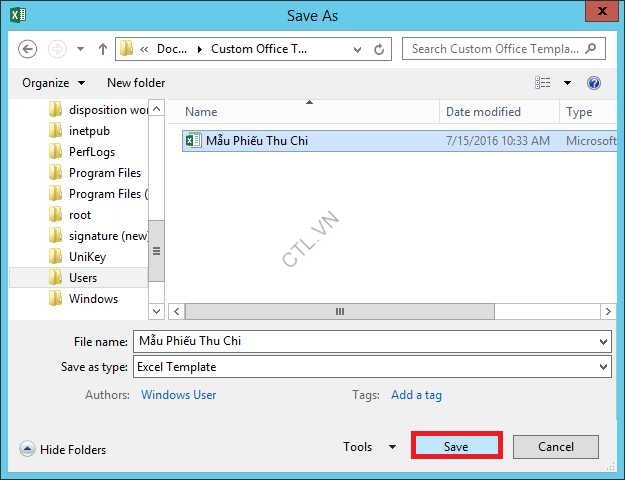Click Add a tag
Screen dimensions: 625x480
click(x=417, y=395)
